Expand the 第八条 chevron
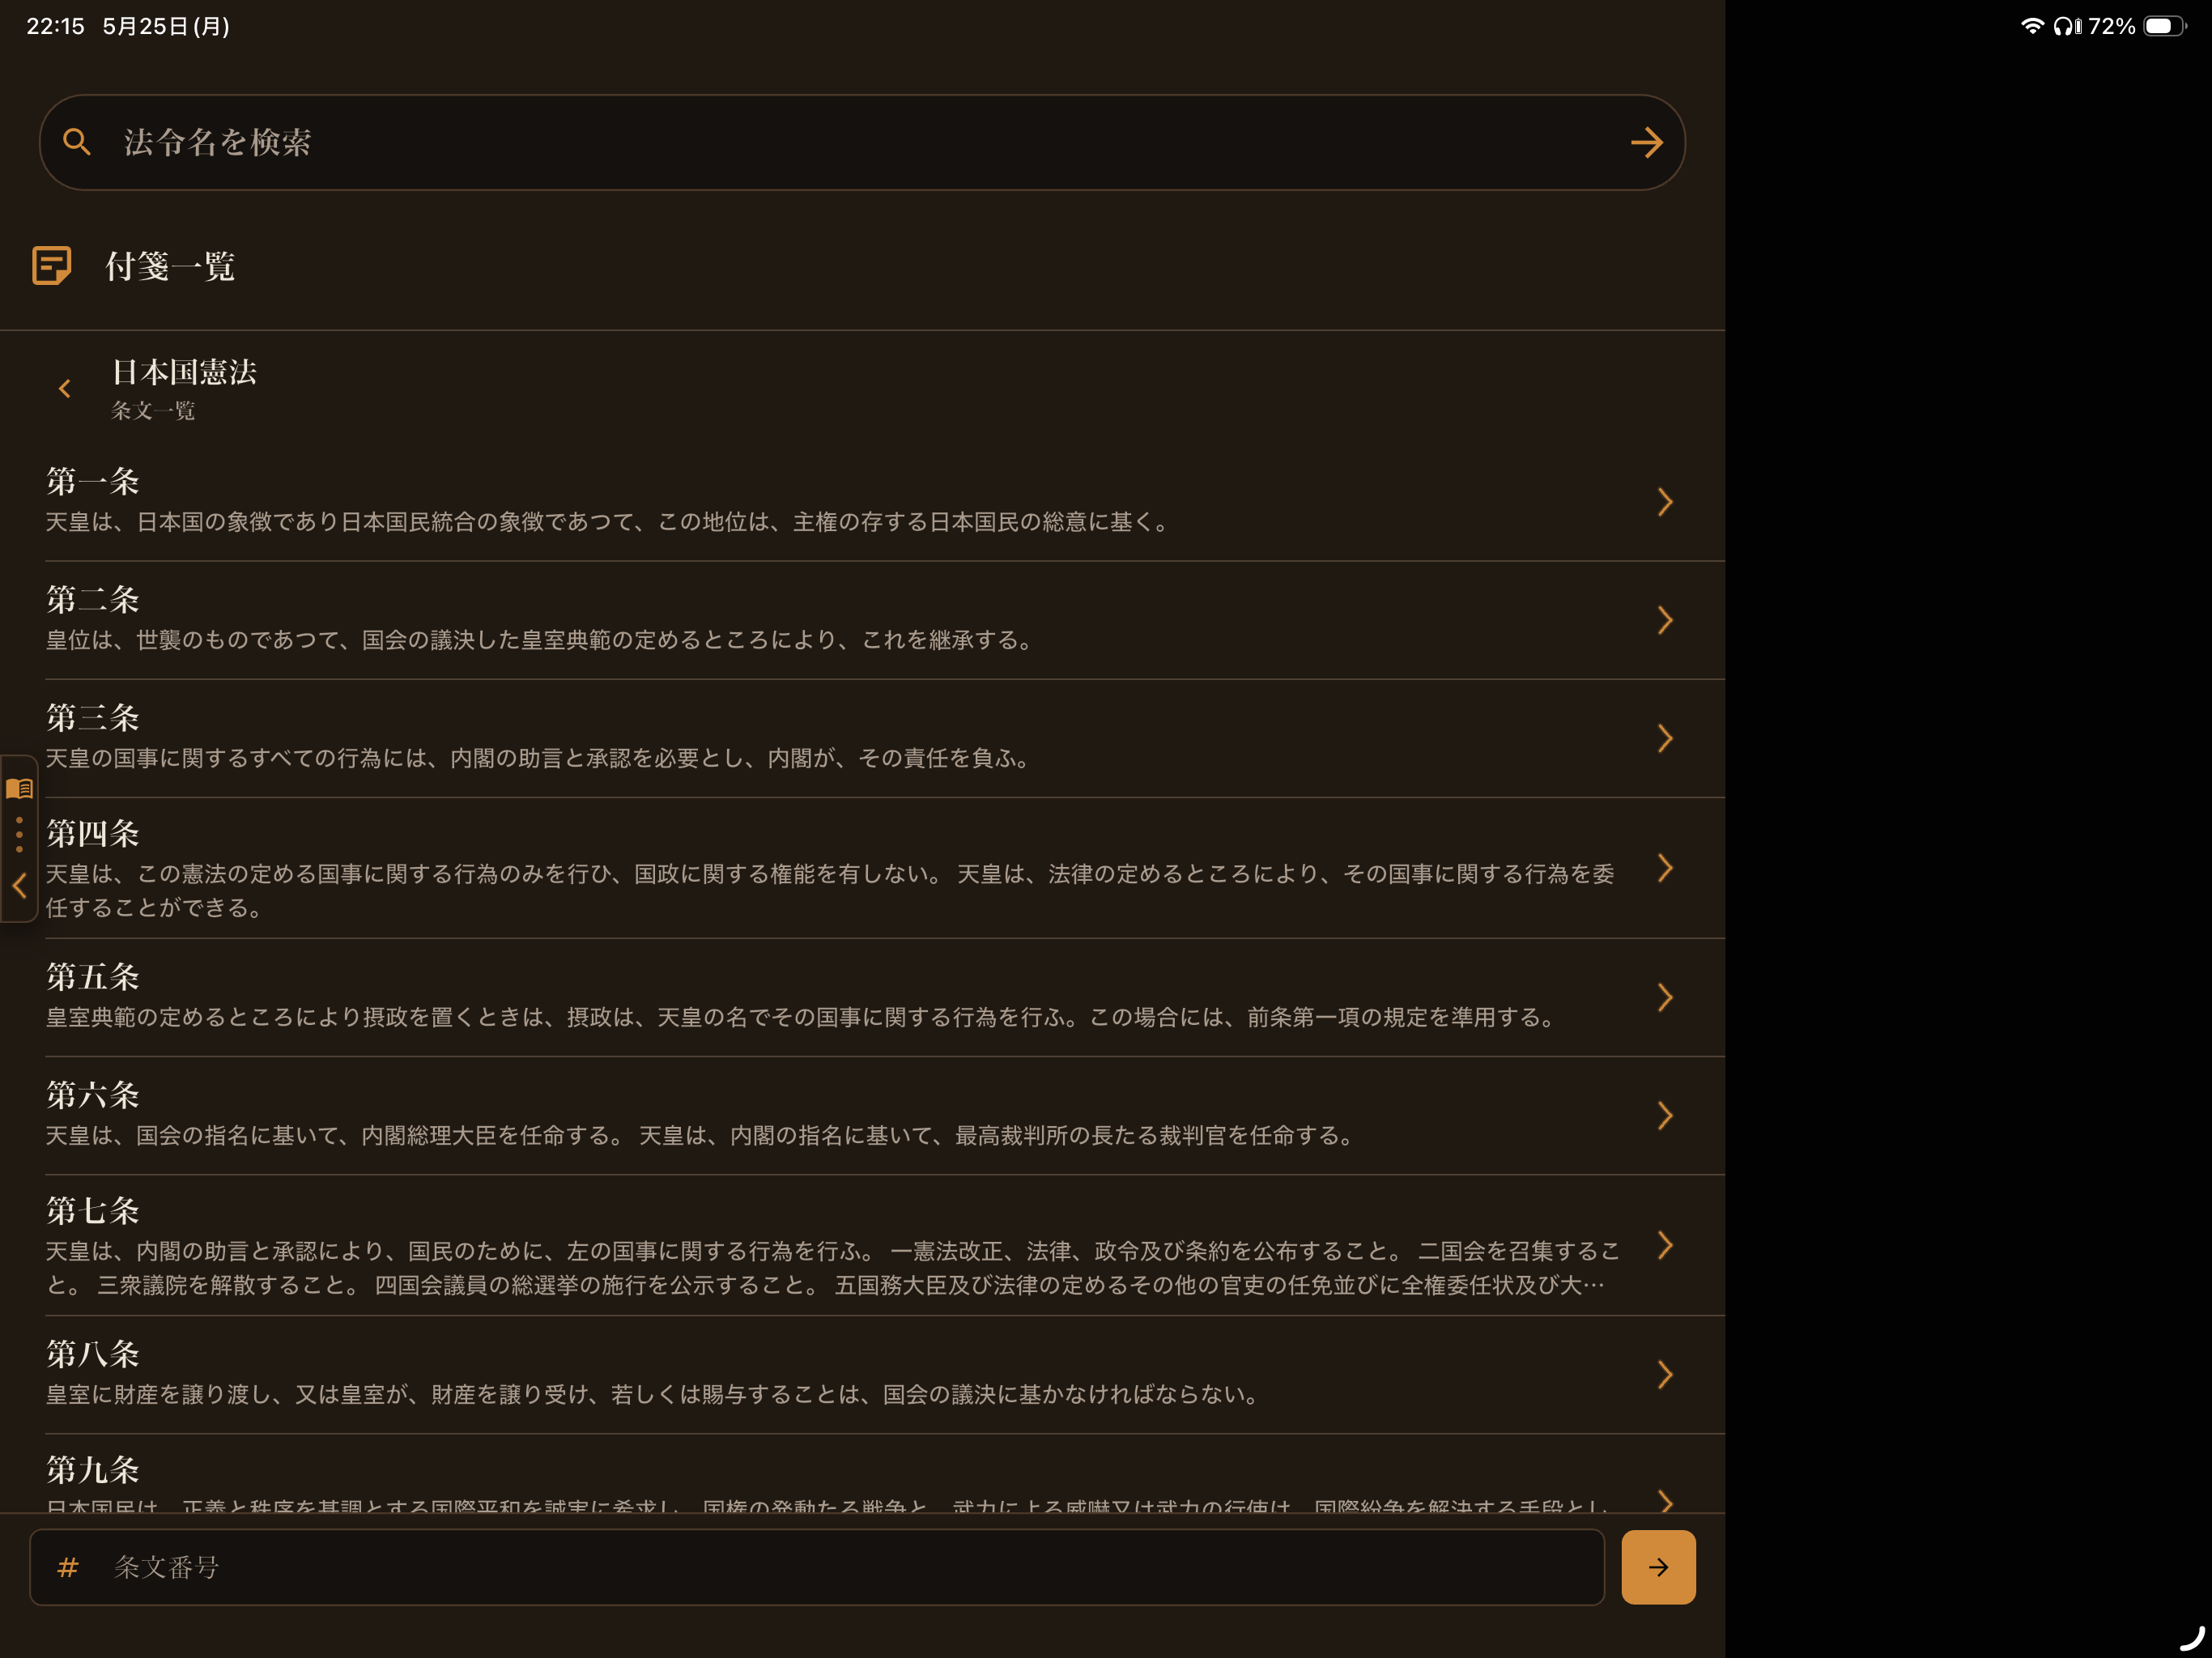 coord(1664,1374)
